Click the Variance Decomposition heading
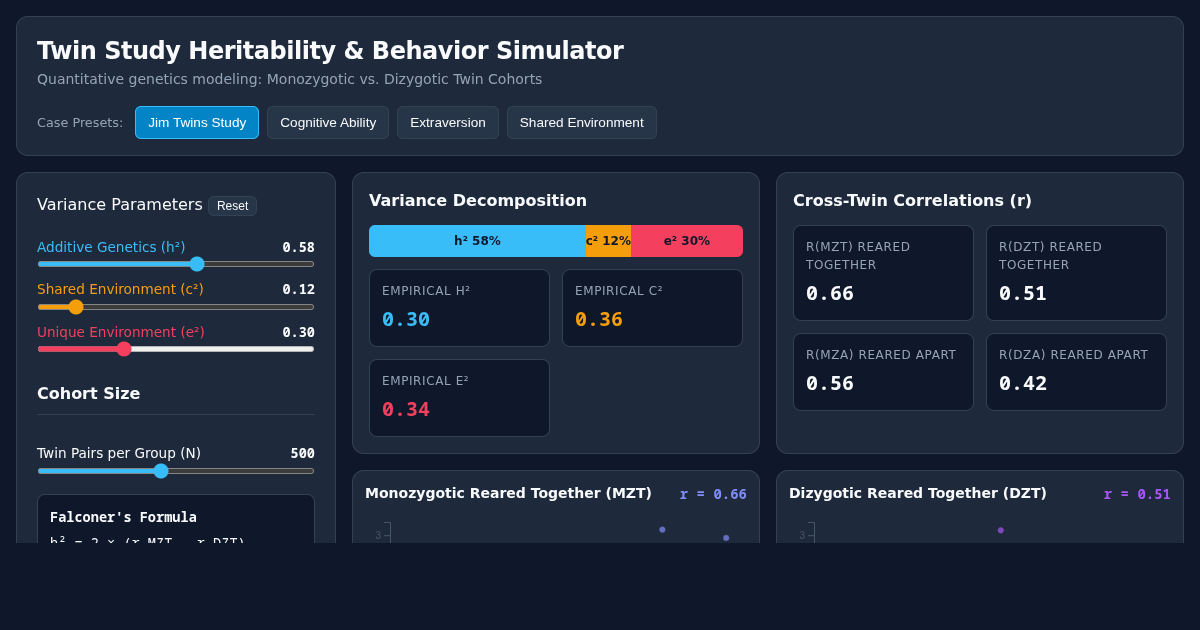 pos(478,200)
